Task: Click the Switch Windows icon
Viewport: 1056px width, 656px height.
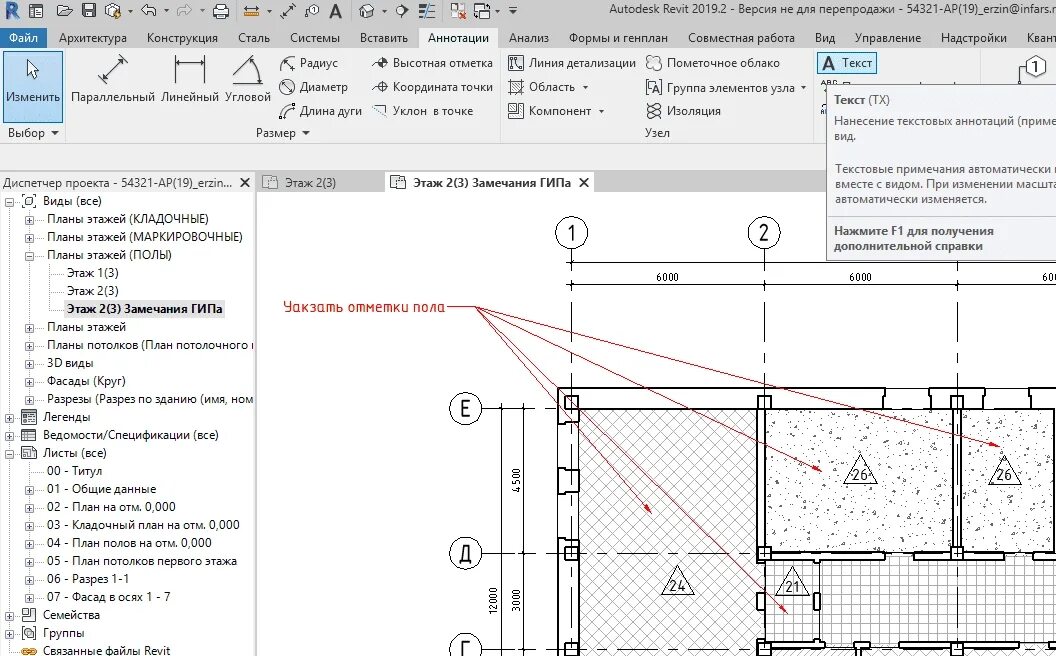Action: pos(482,11)
